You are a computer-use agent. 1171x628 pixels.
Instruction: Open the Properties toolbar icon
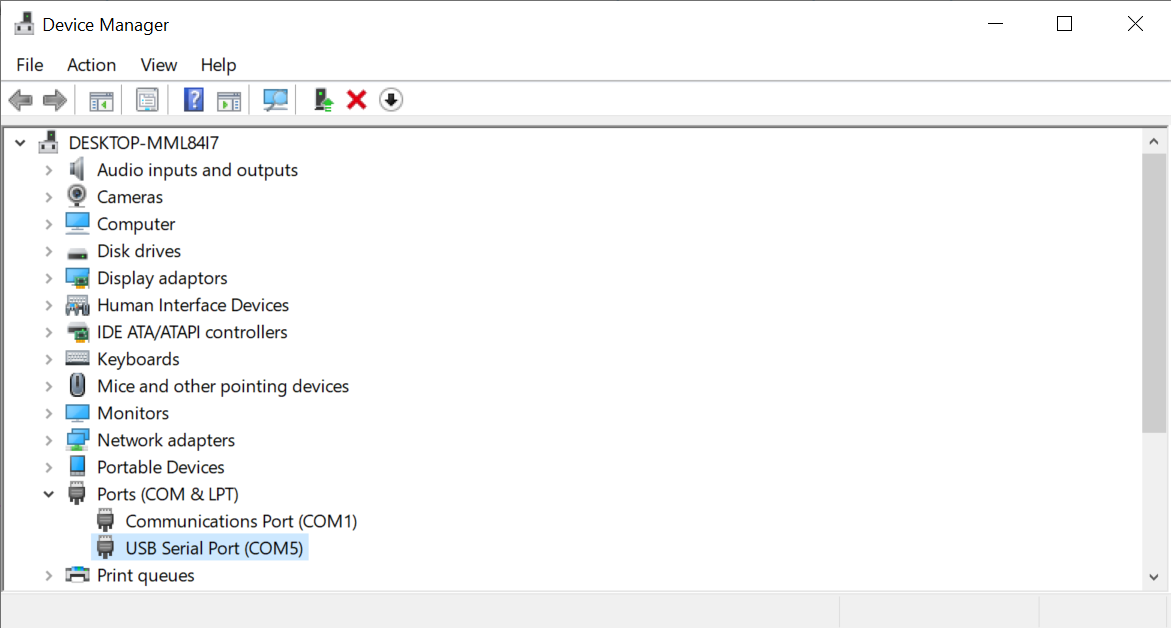147,100
